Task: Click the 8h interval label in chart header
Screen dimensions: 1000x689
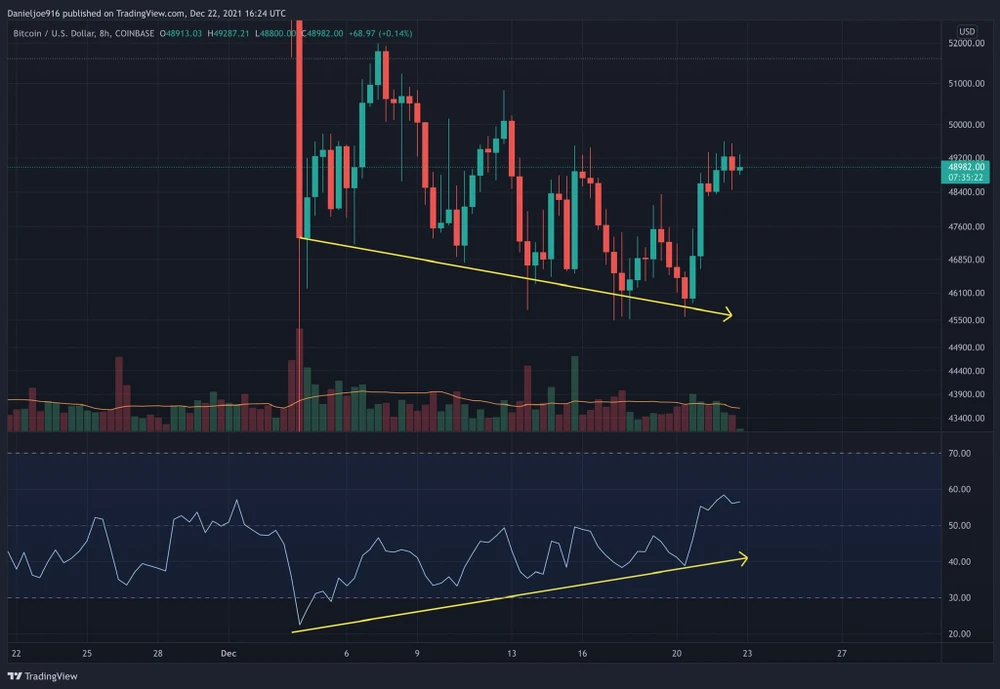Action: pos(104,33)
